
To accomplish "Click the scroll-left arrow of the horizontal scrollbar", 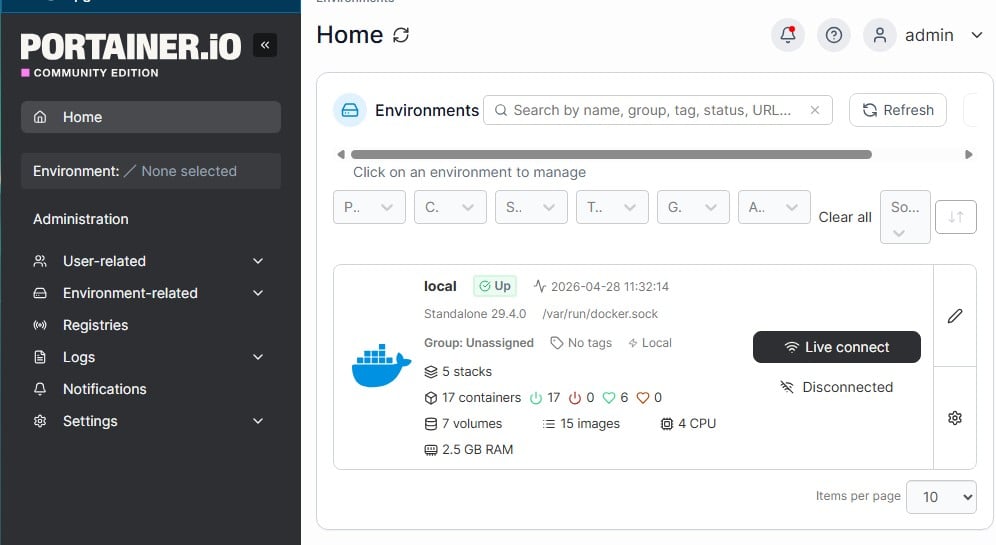I will 341,154.
